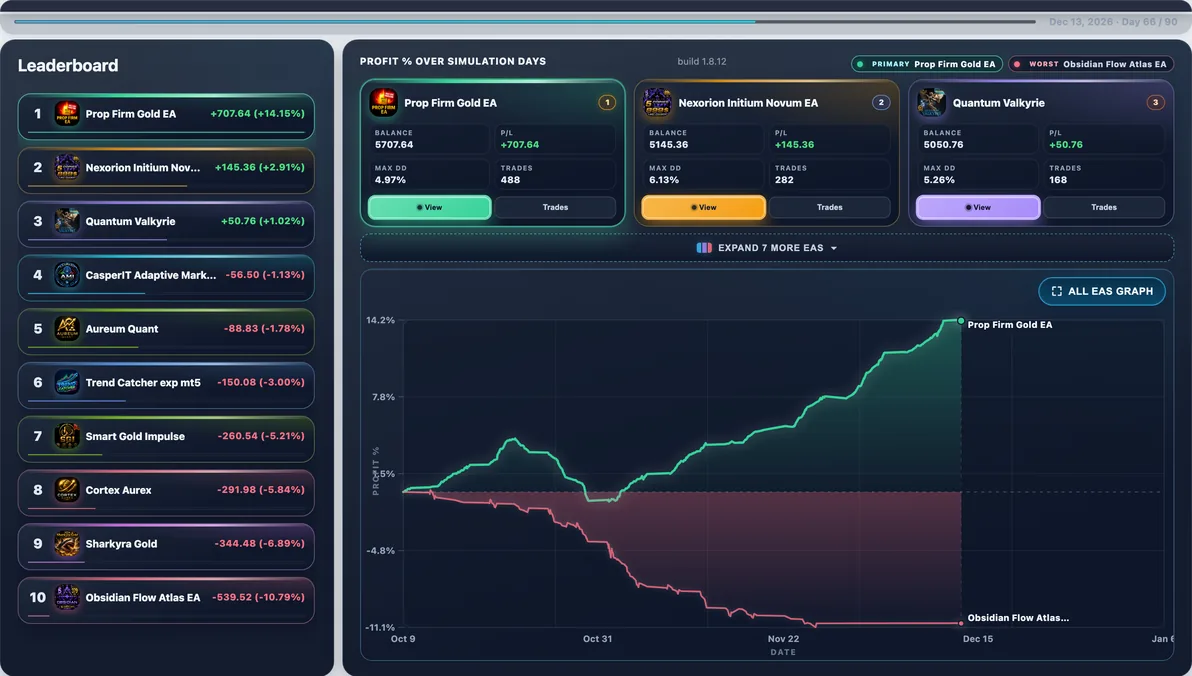Click Quantum Valkyrie trades count 168
Image resolution: width=1192 pixels, height=676 pixels.
click(1058, 180)
